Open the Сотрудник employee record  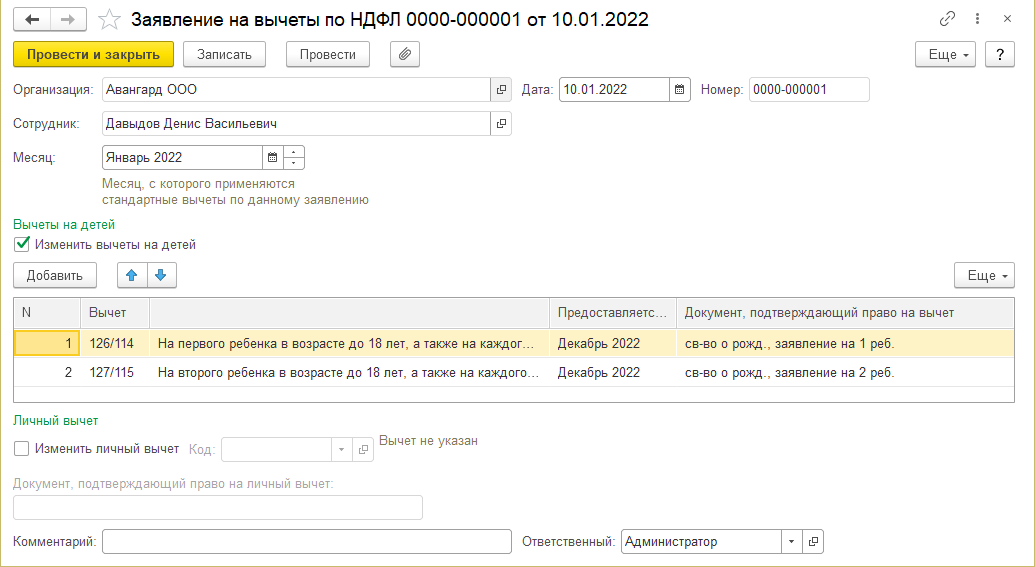tap(502, 124)
